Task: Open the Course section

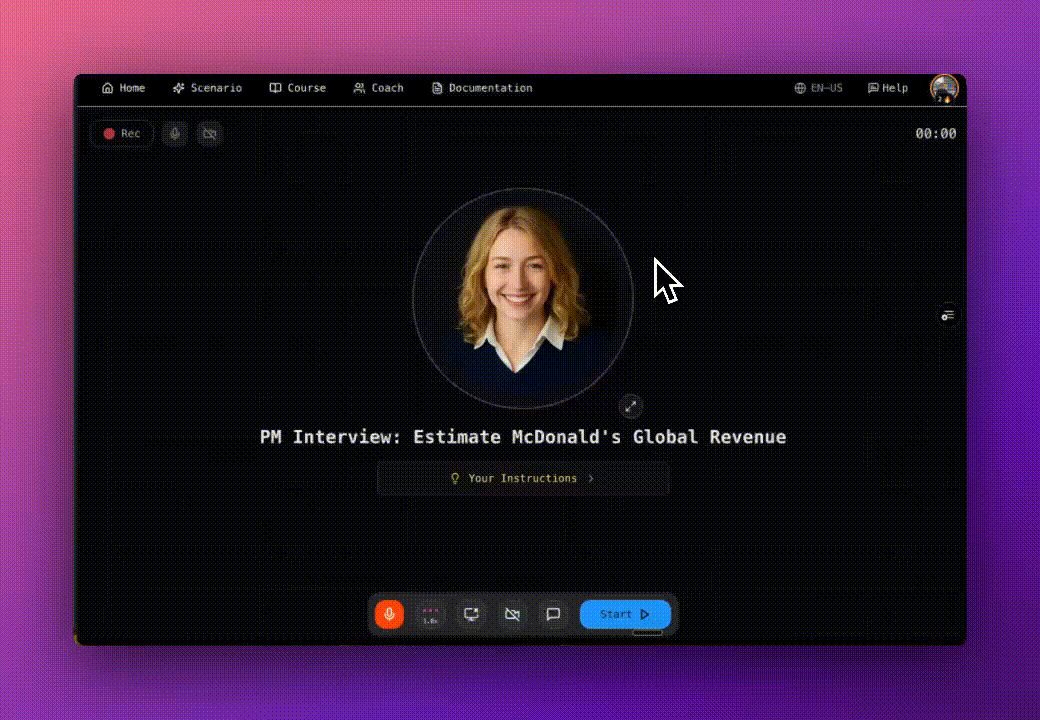Action: point(297,88)
